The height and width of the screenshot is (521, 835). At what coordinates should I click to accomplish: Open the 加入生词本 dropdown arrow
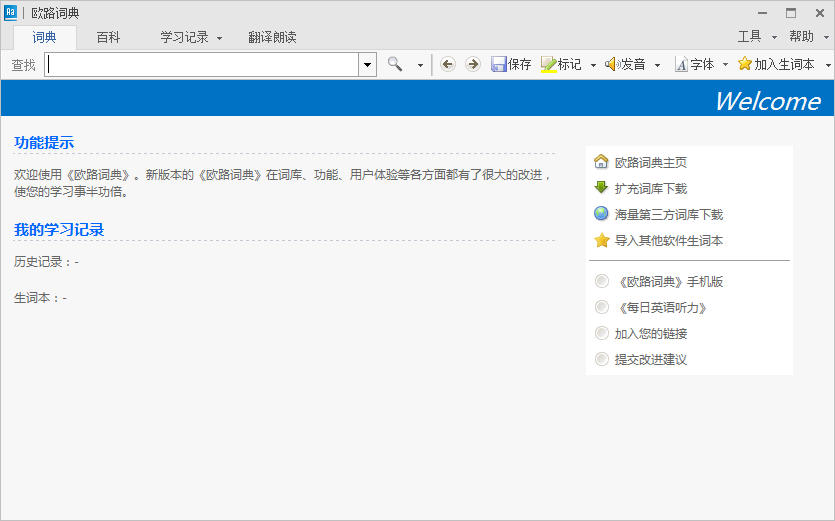point(828,65)
